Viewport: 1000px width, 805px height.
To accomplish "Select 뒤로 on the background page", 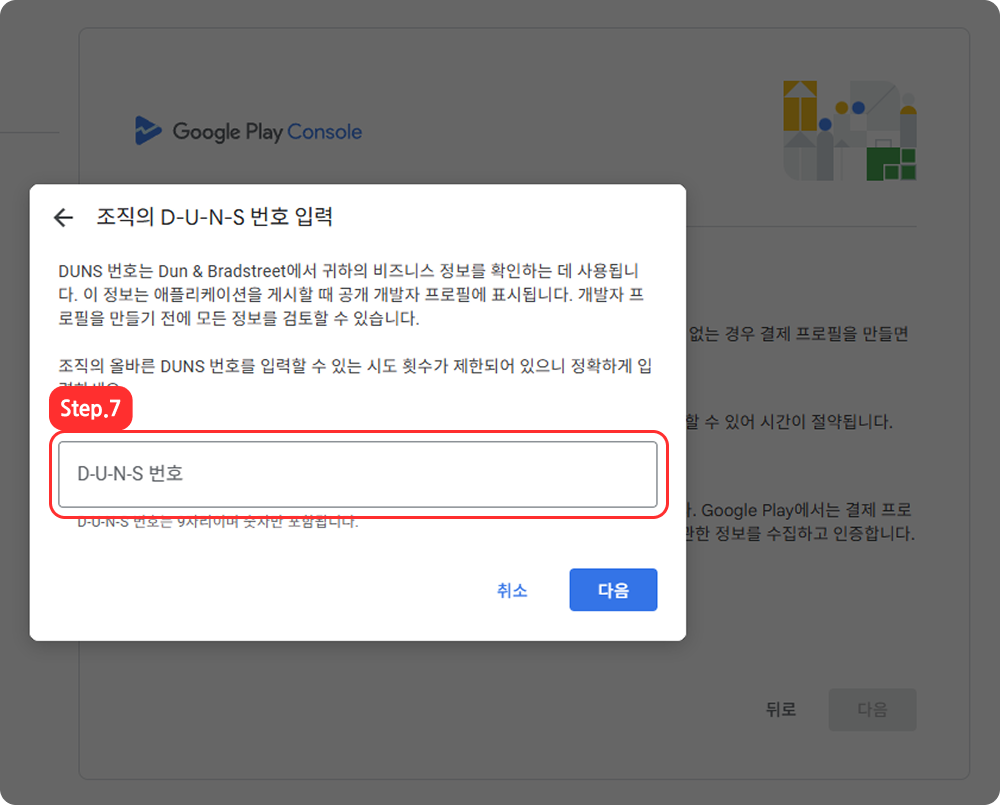I will click(x=781, y=709).
